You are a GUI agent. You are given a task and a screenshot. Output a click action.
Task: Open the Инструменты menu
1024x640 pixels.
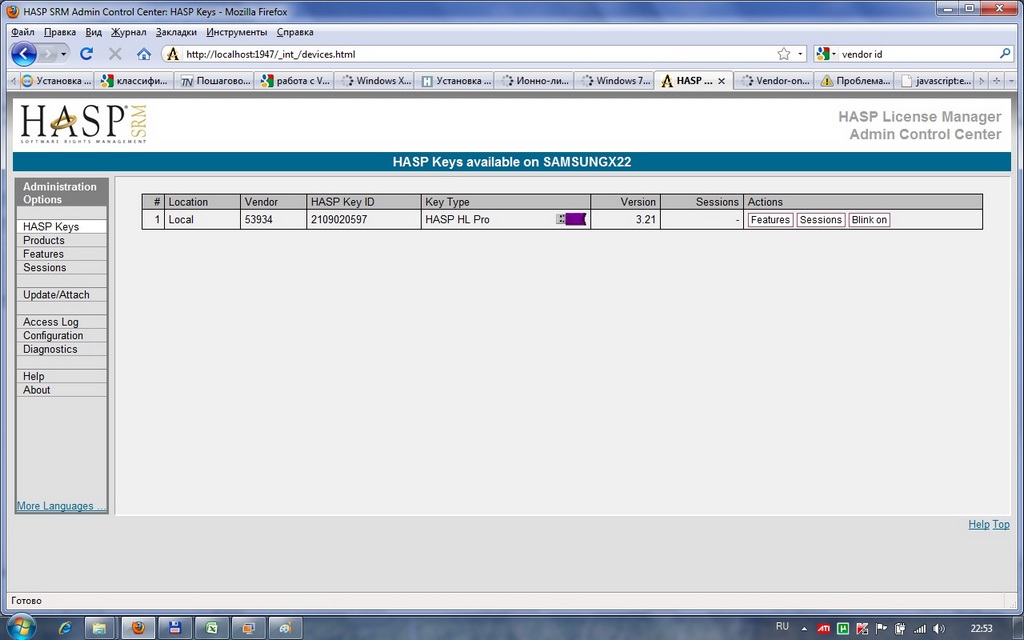[x=236, y=32]
